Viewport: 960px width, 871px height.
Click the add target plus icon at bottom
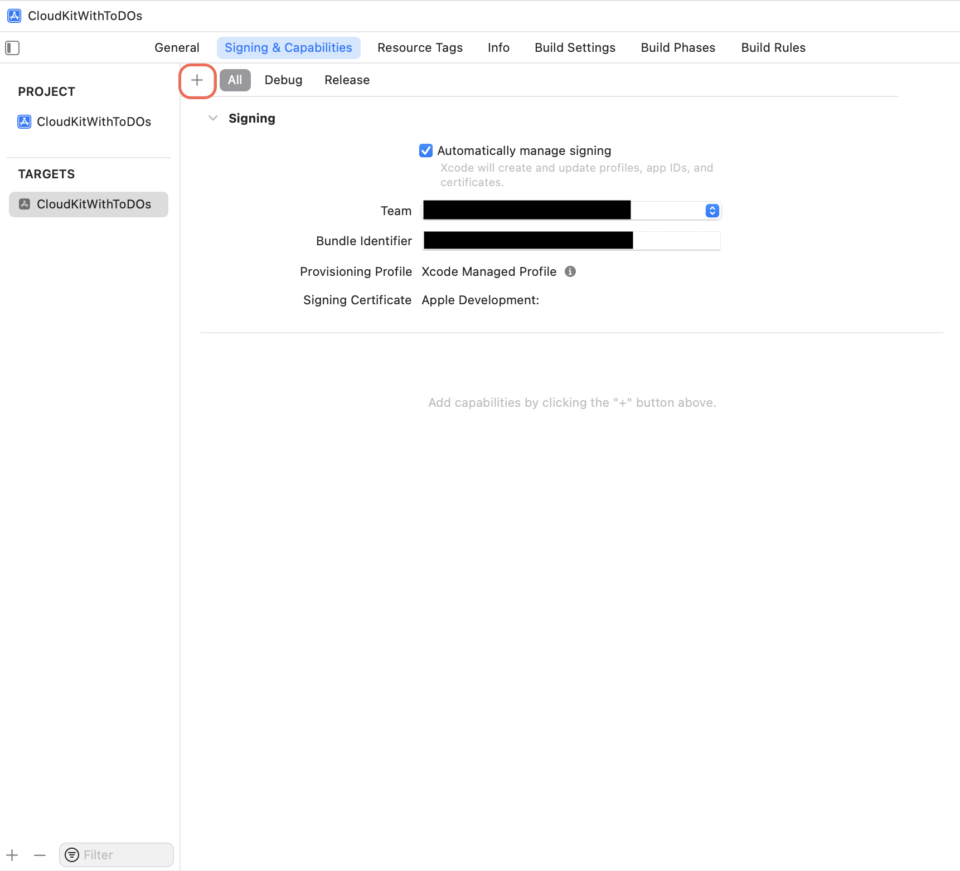click(x=12, y=854)
